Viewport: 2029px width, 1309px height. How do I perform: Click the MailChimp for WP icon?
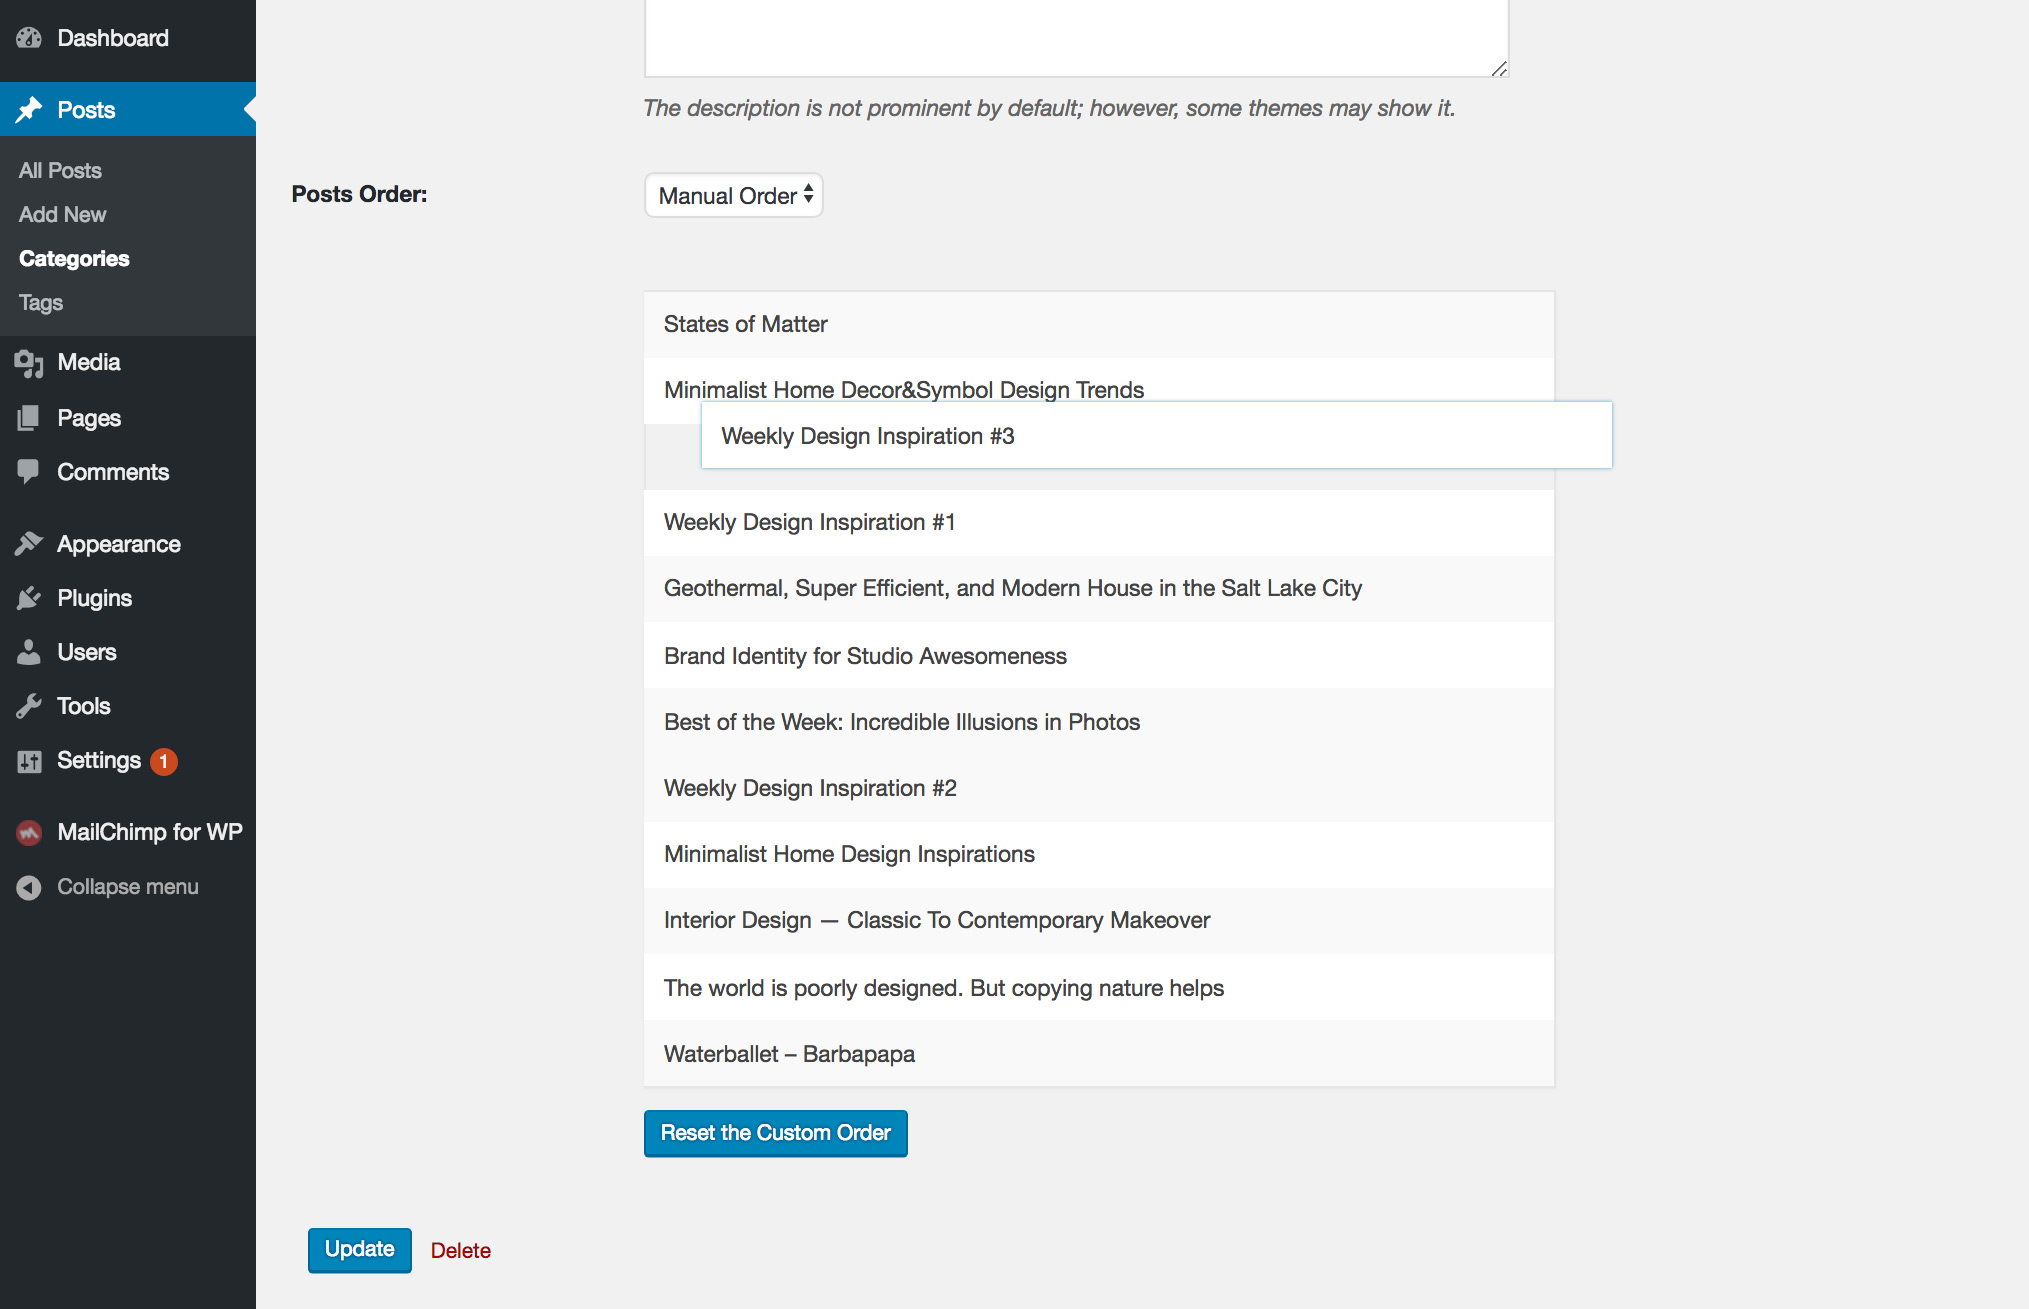29,832
